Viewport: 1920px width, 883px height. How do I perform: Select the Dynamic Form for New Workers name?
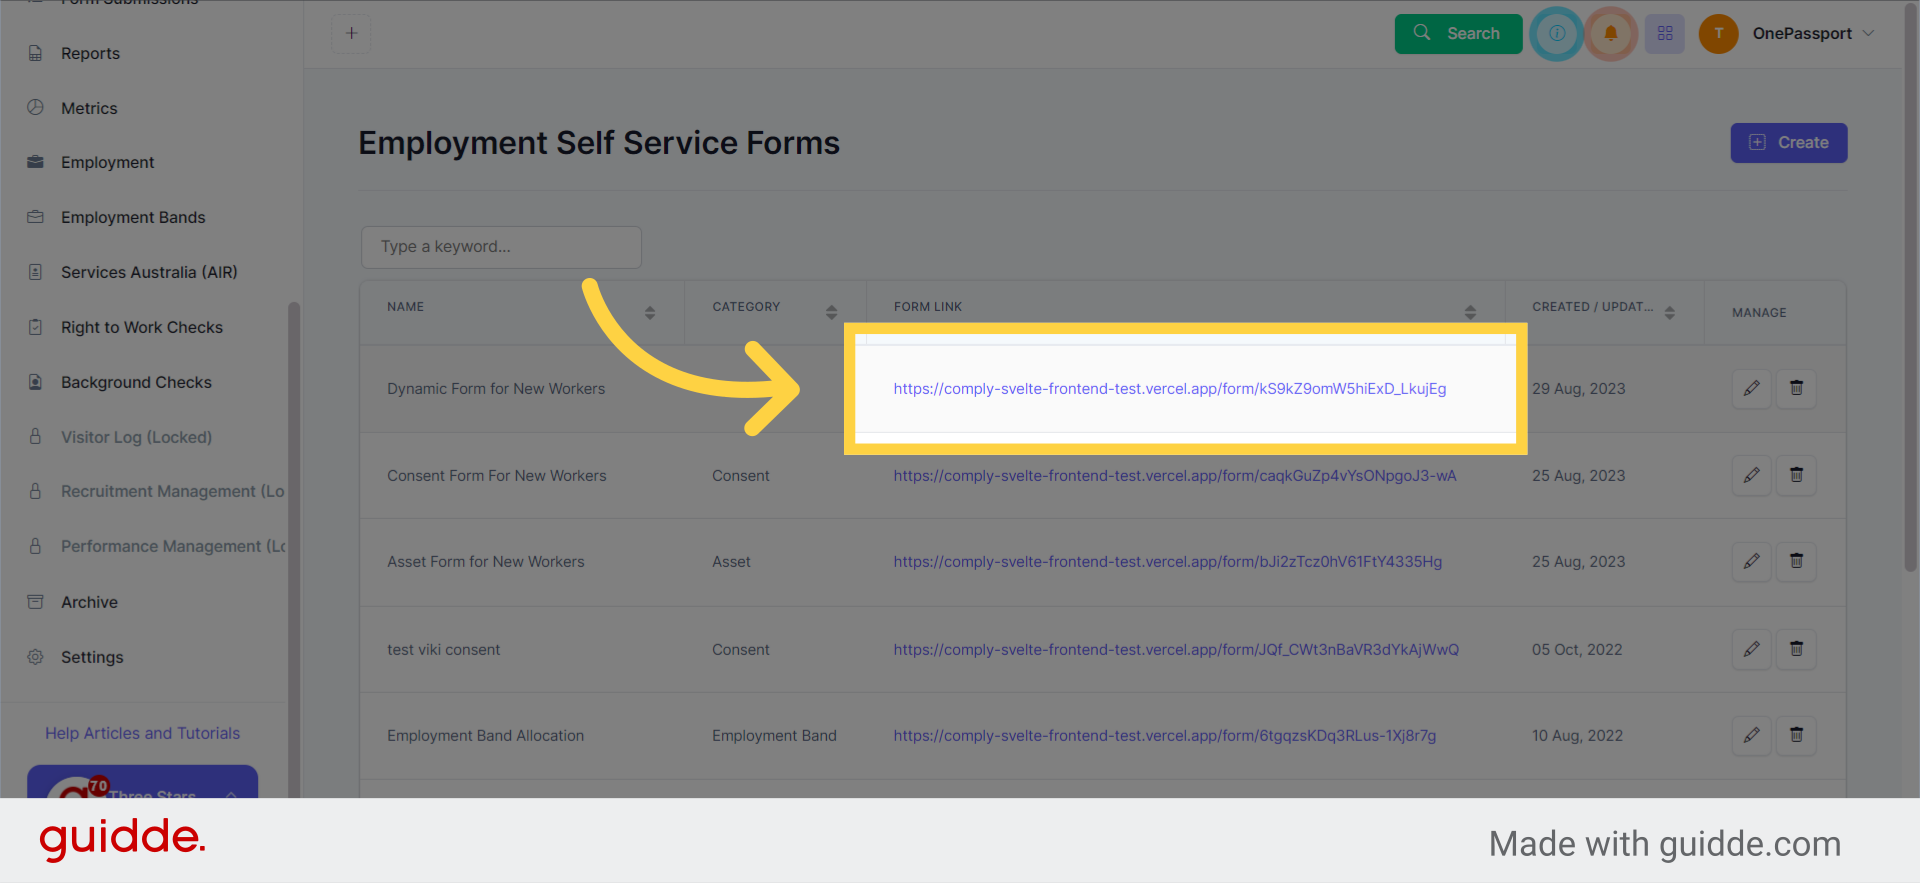tap(496, 389)
